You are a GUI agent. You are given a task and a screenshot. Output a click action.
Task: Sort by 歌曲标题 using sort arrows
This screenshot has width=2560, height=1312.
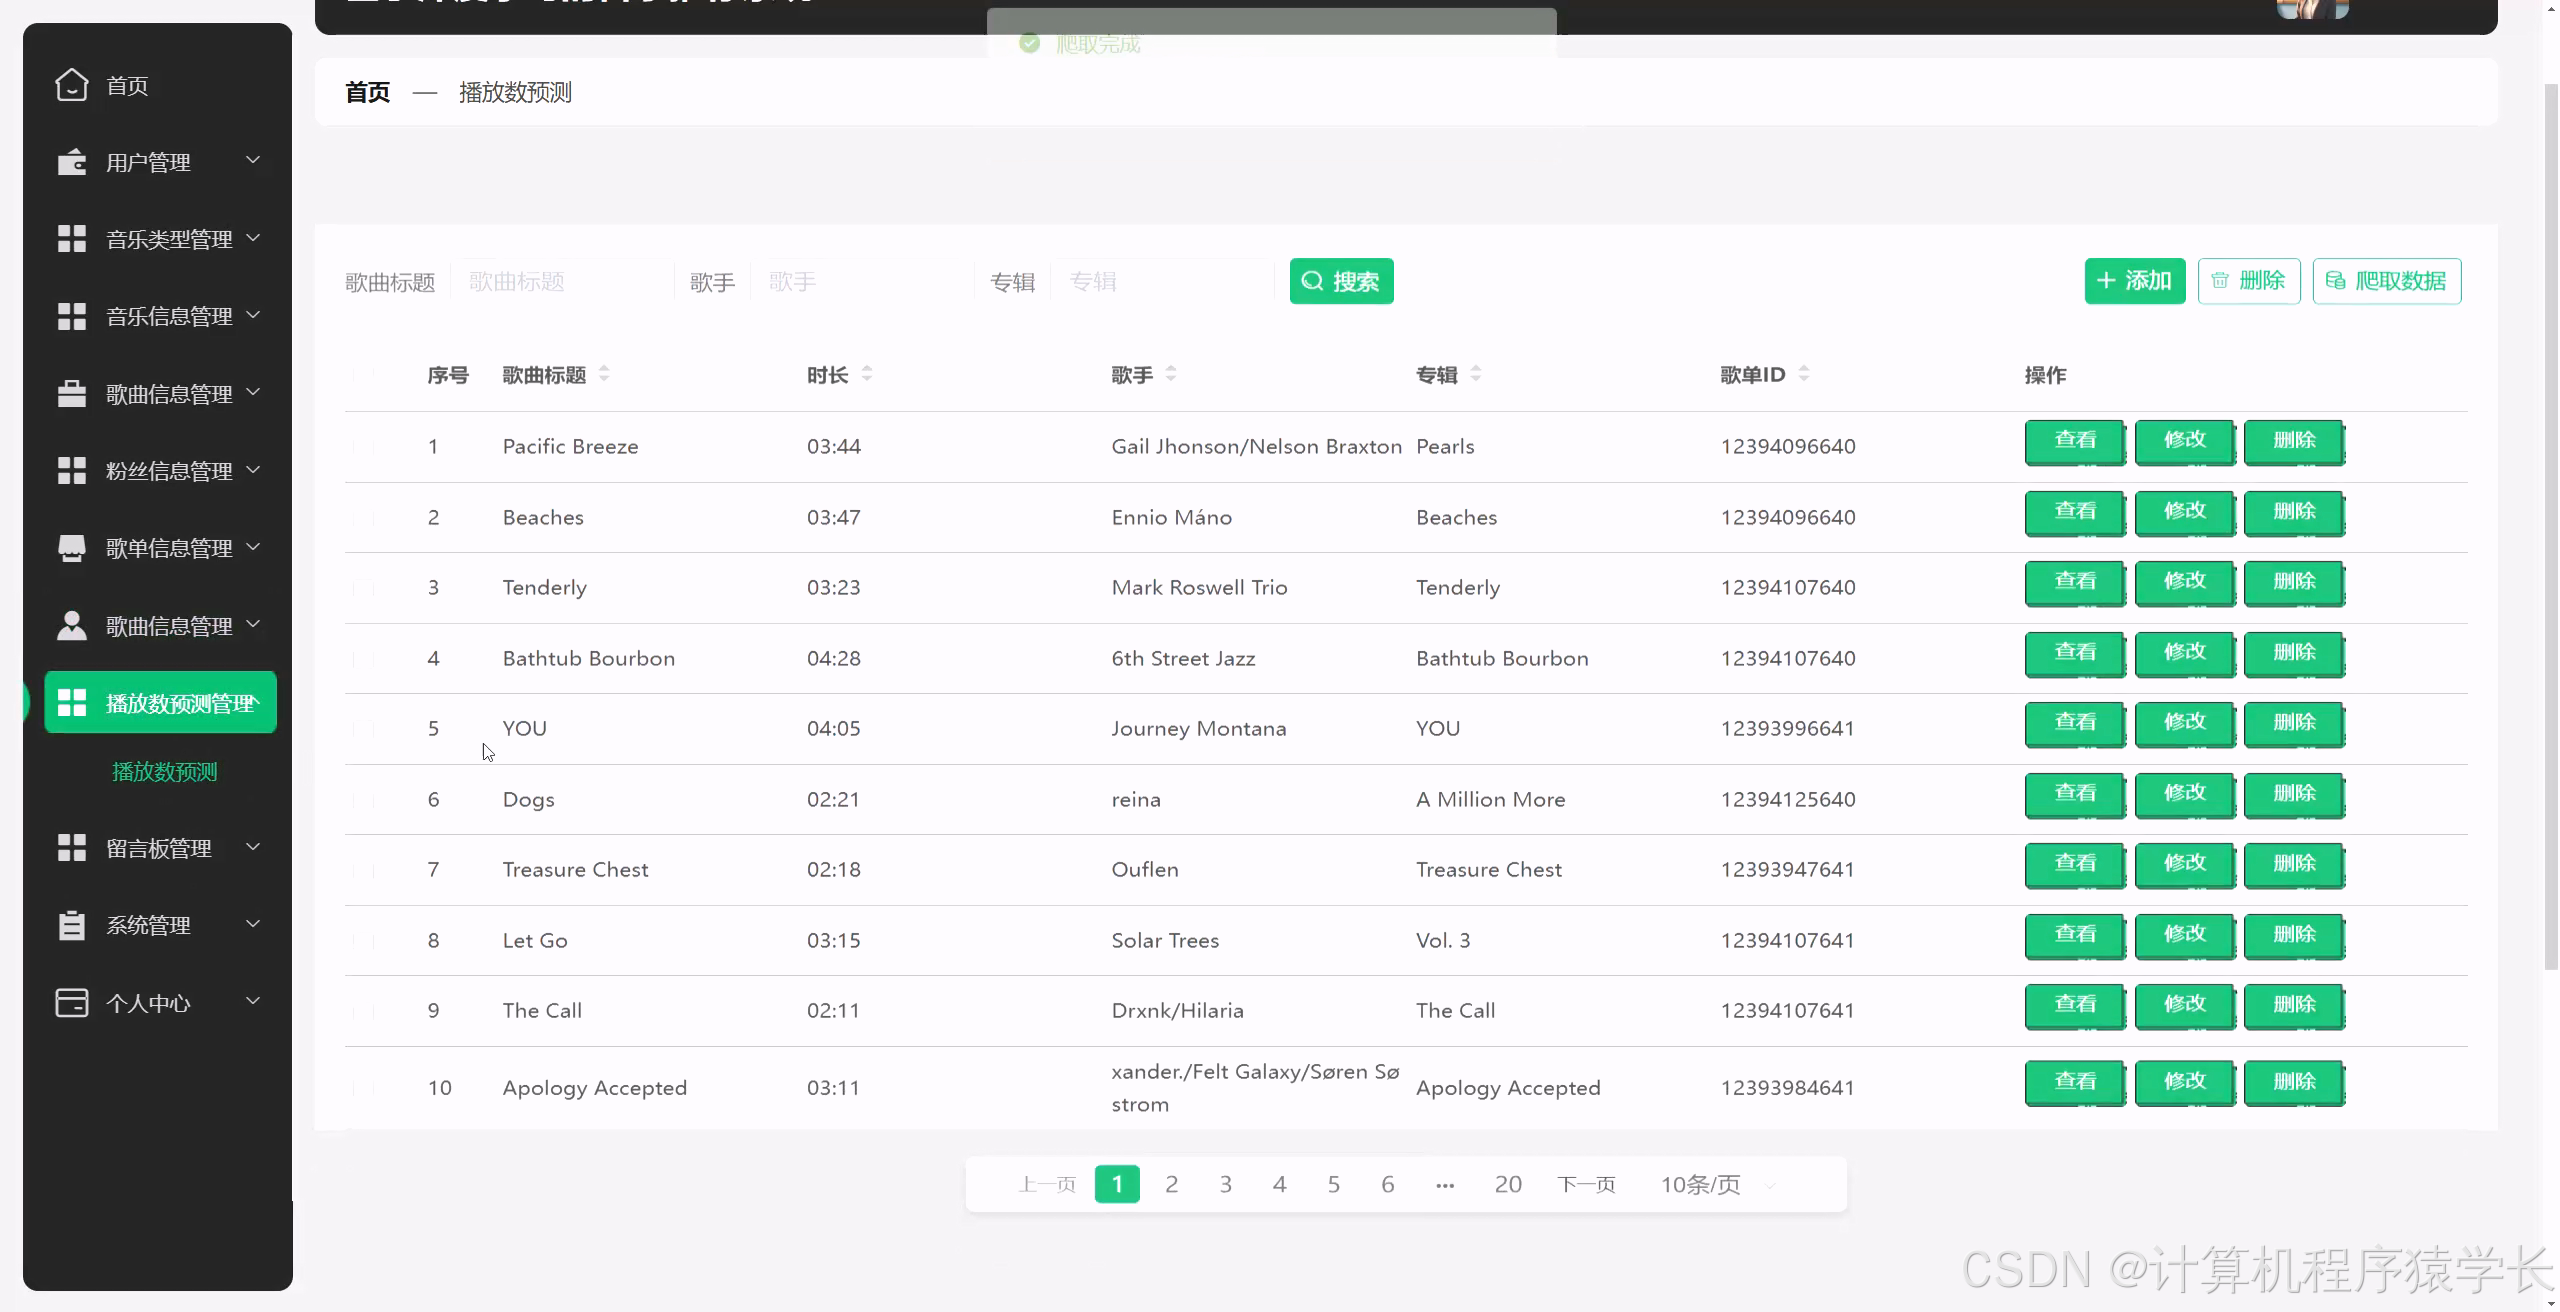[x=604, y=374]
